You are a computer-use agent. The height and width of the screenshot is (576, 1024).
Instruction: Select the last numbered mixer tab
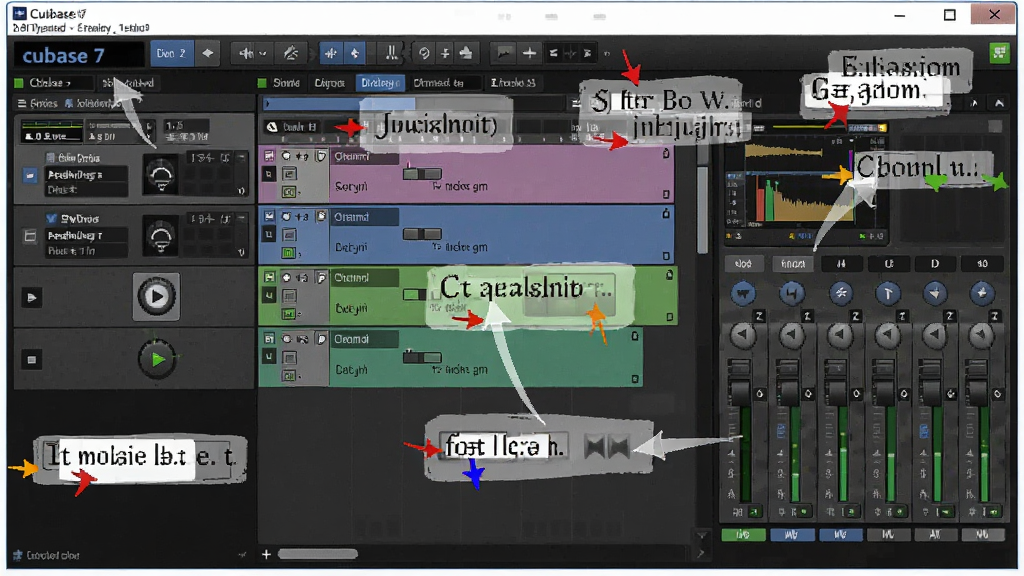click(x=982, y=264)
